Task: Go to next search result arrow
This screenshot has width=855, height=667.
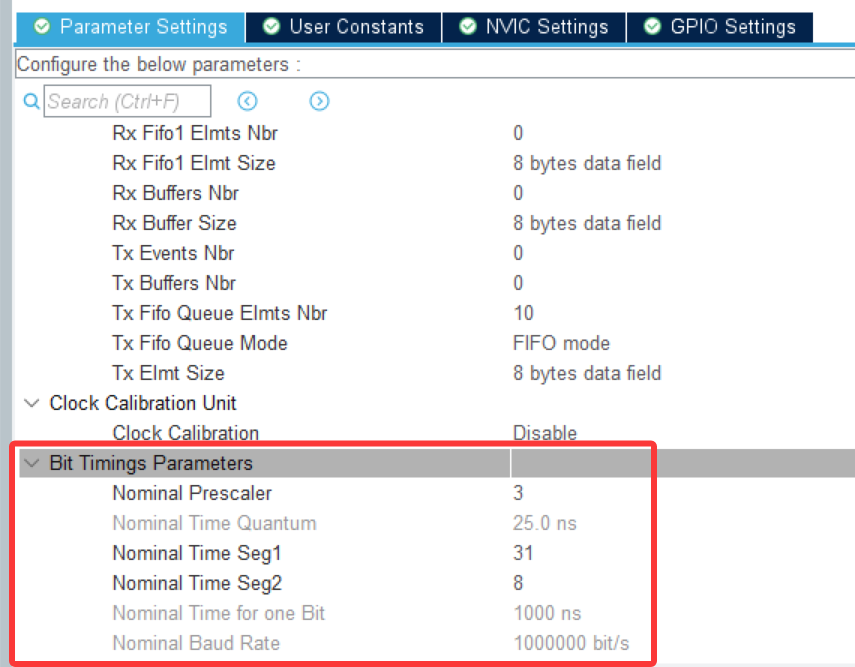Action: [319, 101]
